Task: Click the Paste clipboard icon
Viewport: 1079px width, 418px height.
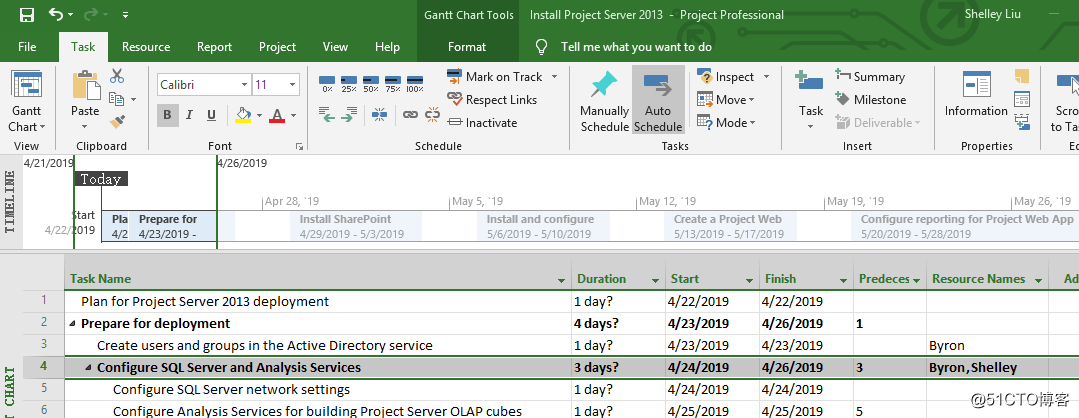Action: click(x=86, y=85)
